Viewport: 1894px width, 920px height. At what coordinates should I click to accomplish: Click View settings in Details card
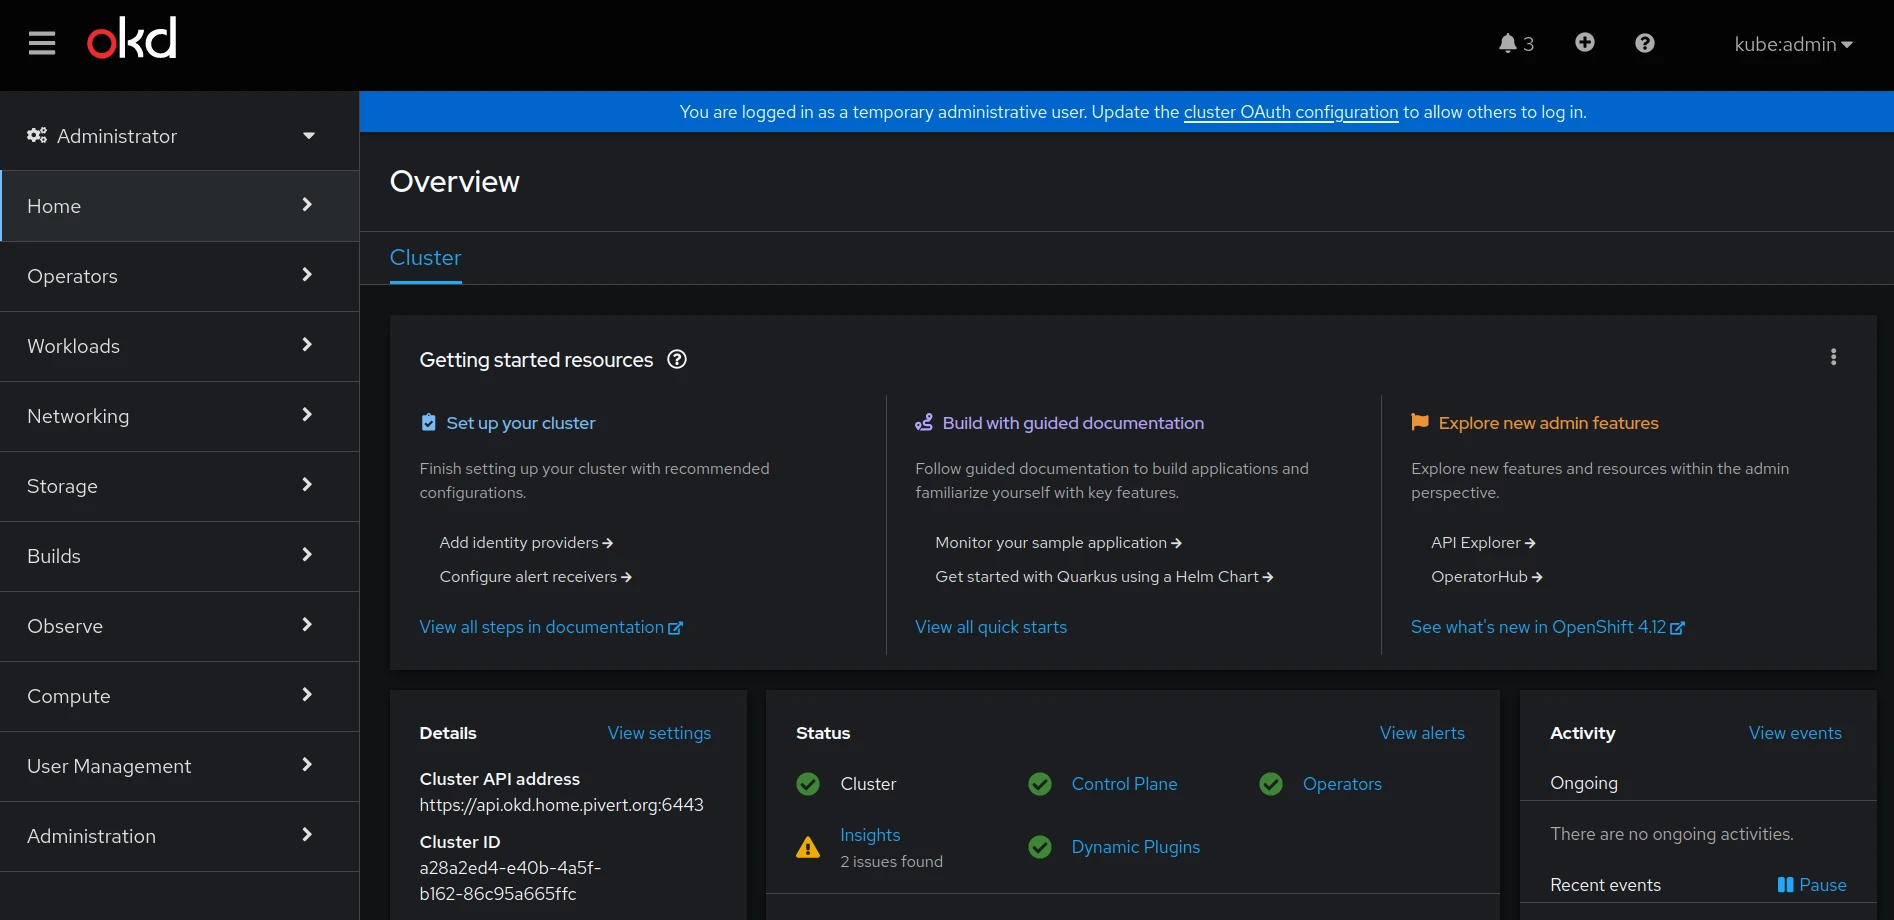[x=659, y=733]
